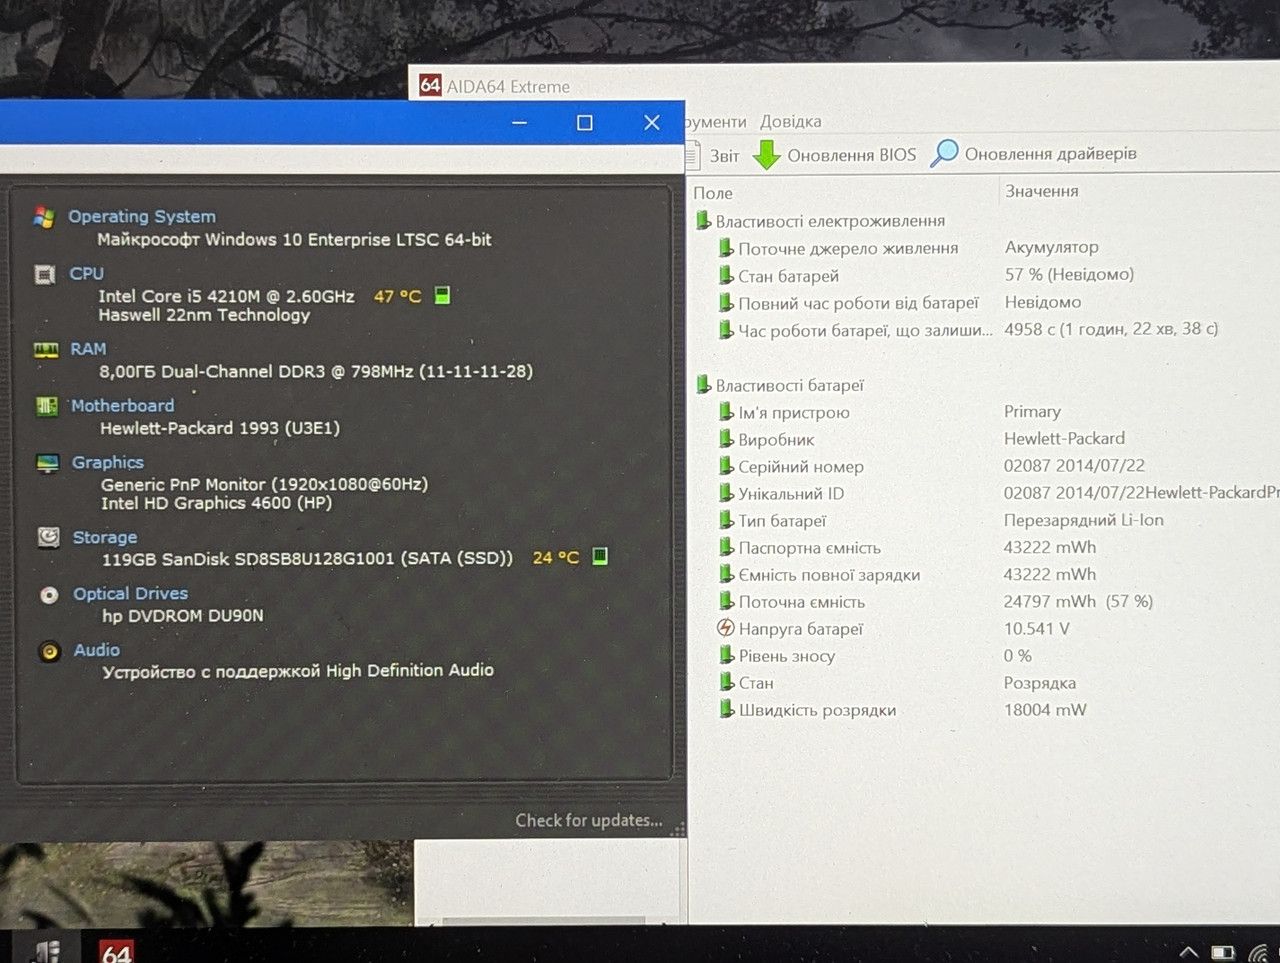Viewport: 1280px width, 963px height.
Task: Click the Storage drive icon
Action: coord(49,537)
